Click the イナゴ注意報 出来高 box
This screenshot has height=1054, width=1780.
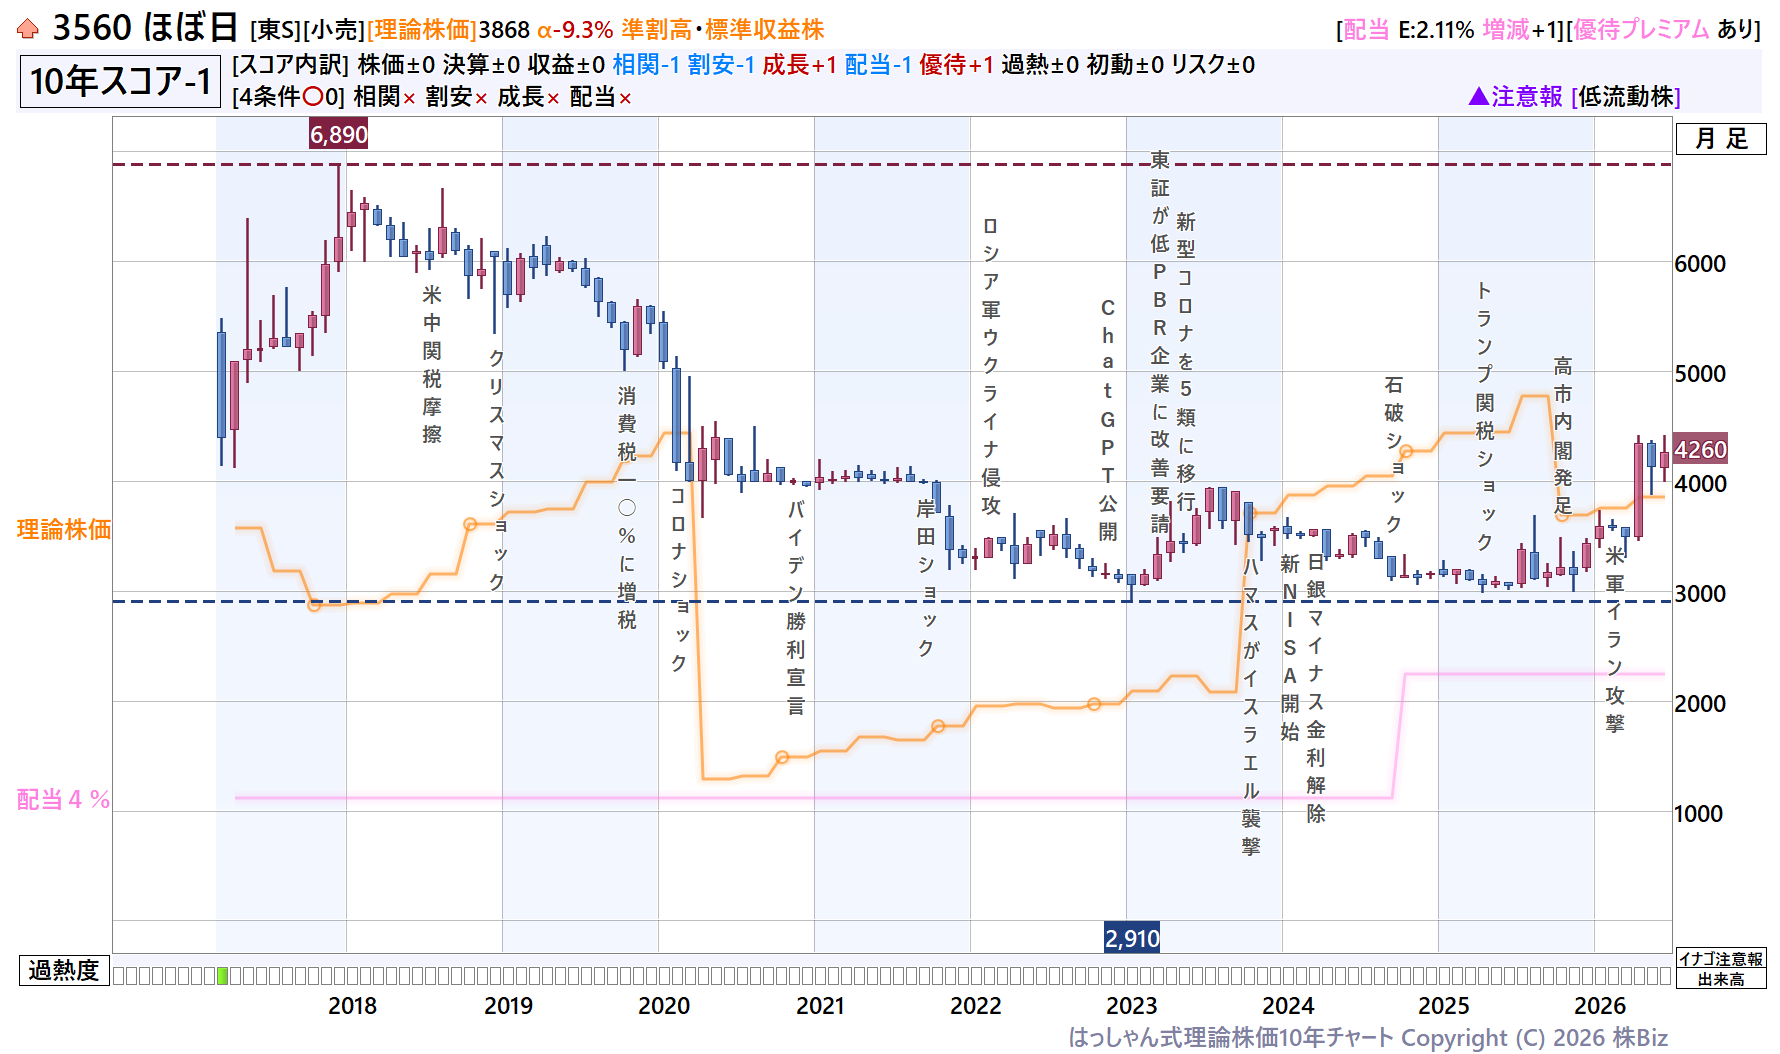1721,968
